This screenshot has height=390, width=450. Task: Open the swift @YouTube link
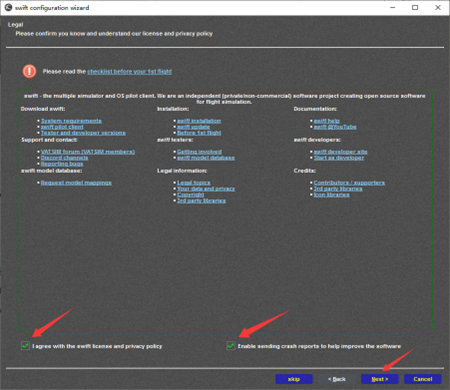click(335, 127)
